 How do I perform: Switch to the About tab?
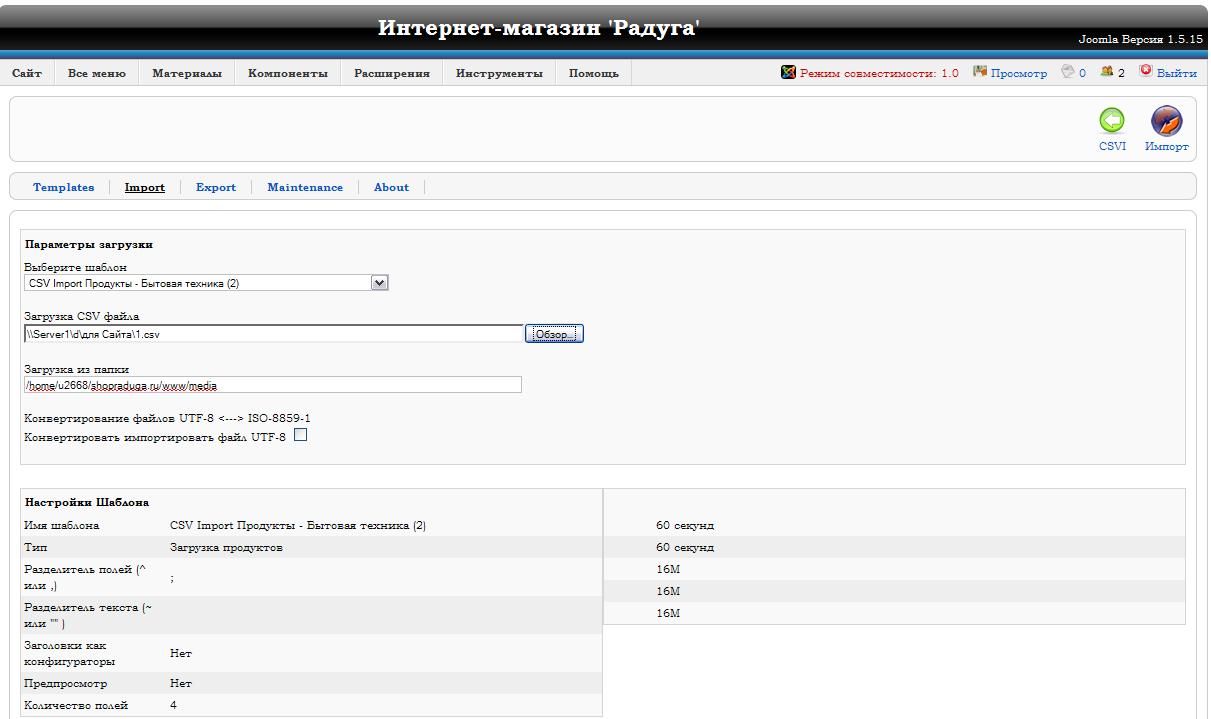pyautogui.click(x=391, y=187)
